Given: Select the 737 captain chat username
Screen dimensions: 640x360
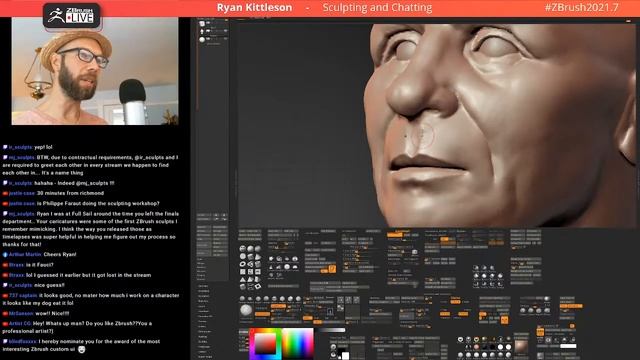Looking at the screenshot, I should [23, 295].
